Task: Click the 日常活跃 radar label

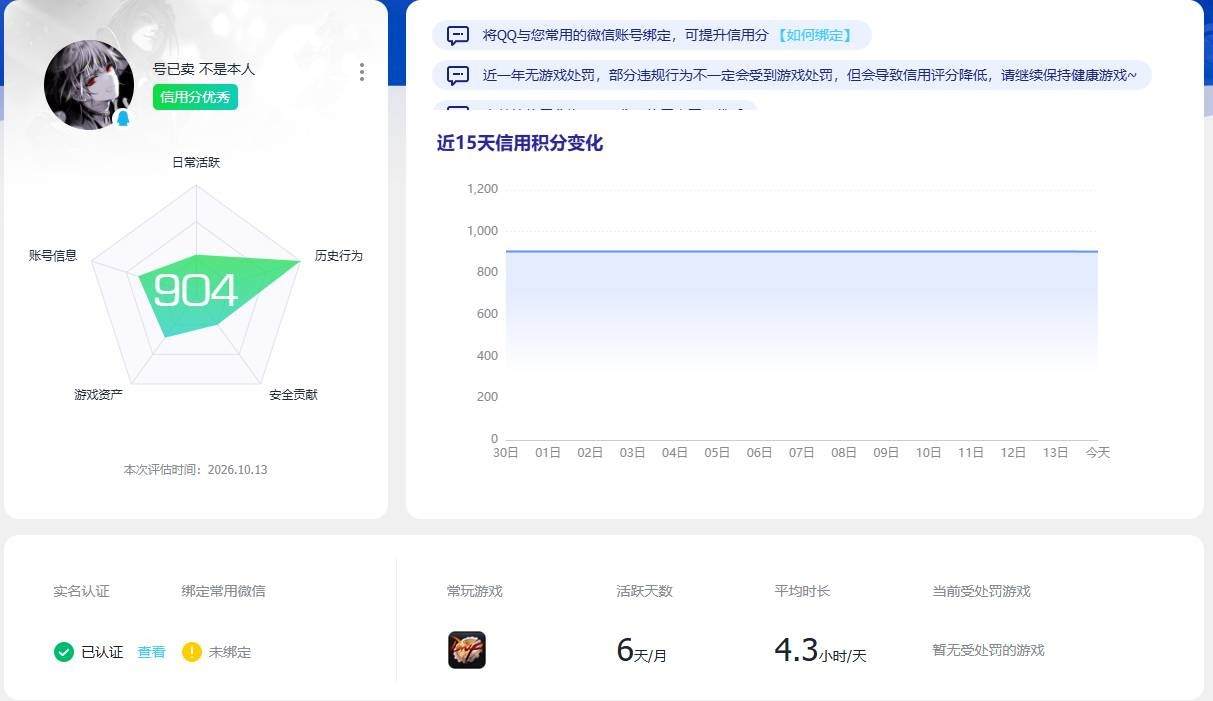Action: click(196, 162)
